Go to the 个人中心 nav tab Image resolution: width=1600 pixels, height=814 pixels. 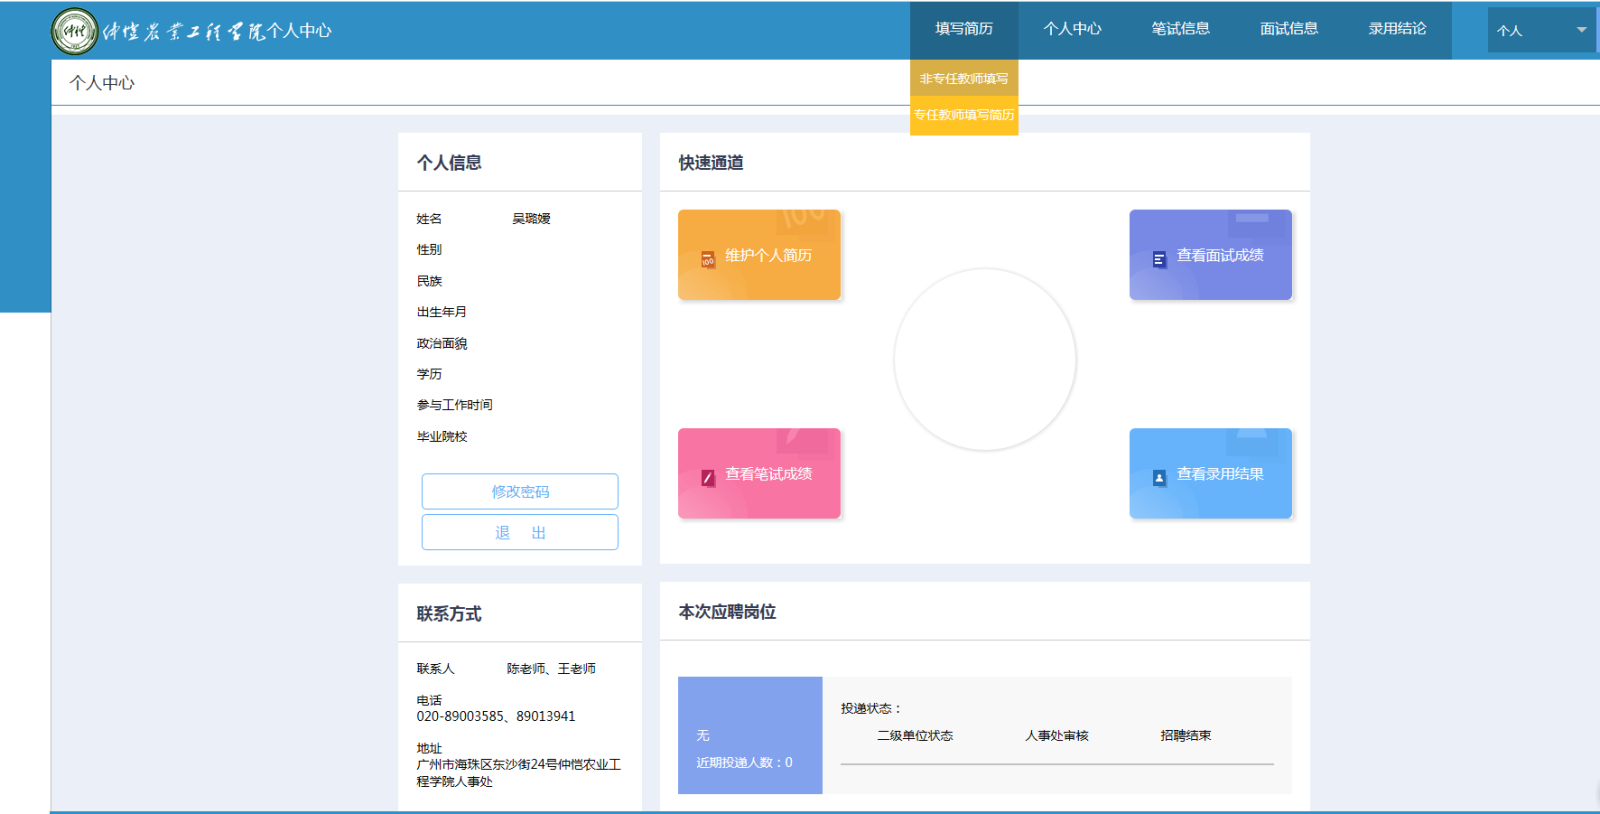tap(1072, 29)
